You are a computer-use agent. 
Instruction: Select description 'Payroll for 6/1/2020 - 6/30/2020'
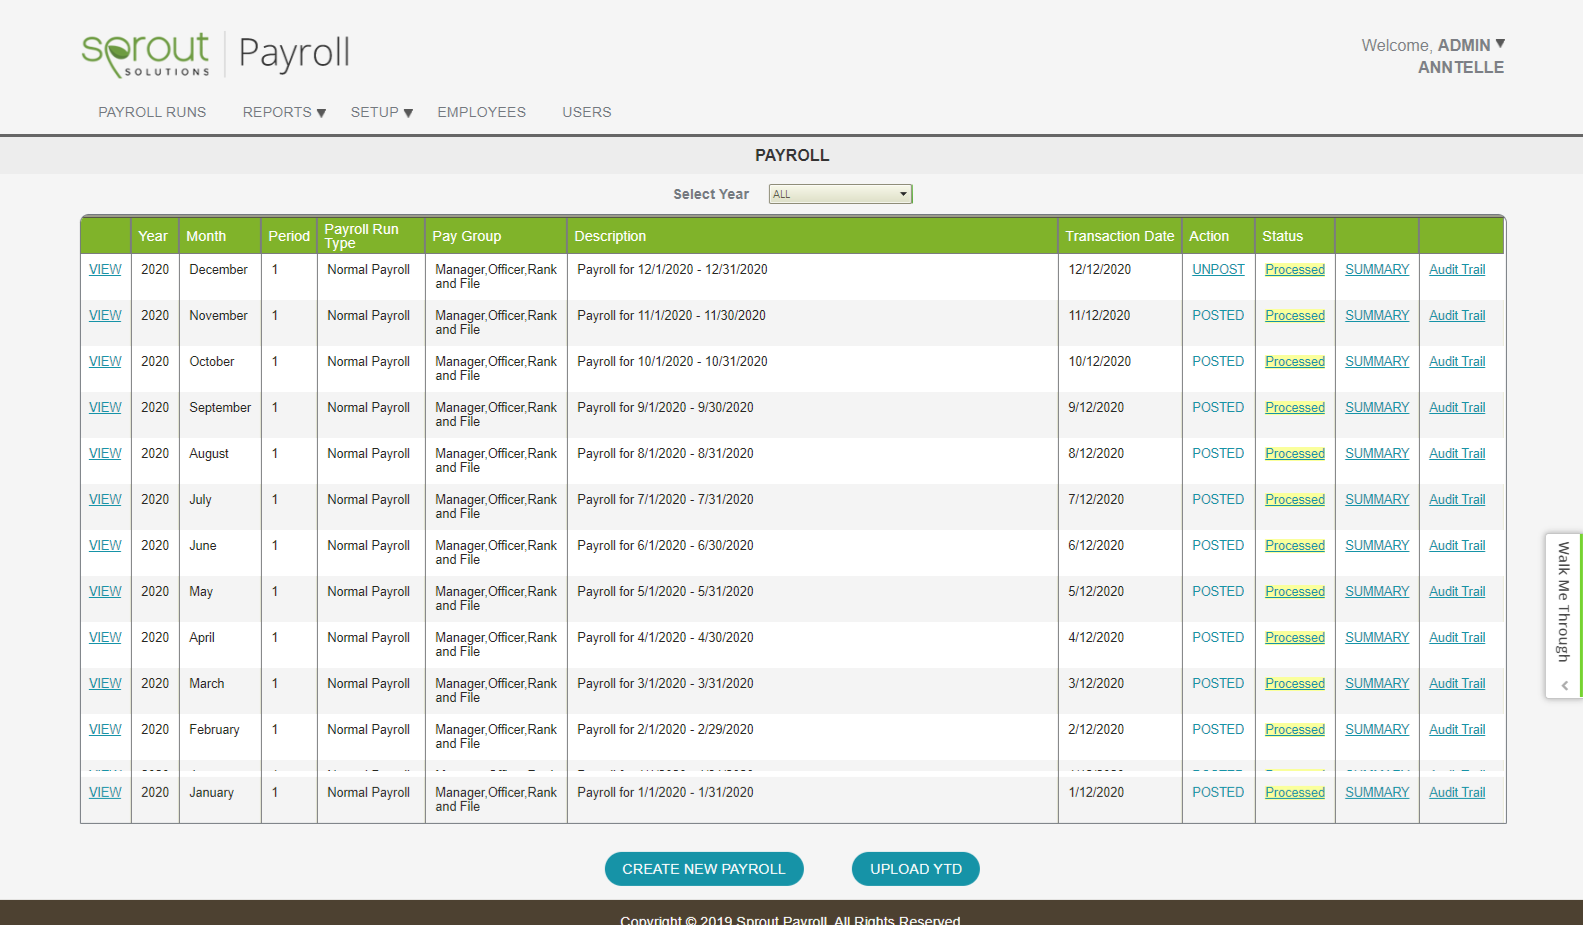click(665, 545)
